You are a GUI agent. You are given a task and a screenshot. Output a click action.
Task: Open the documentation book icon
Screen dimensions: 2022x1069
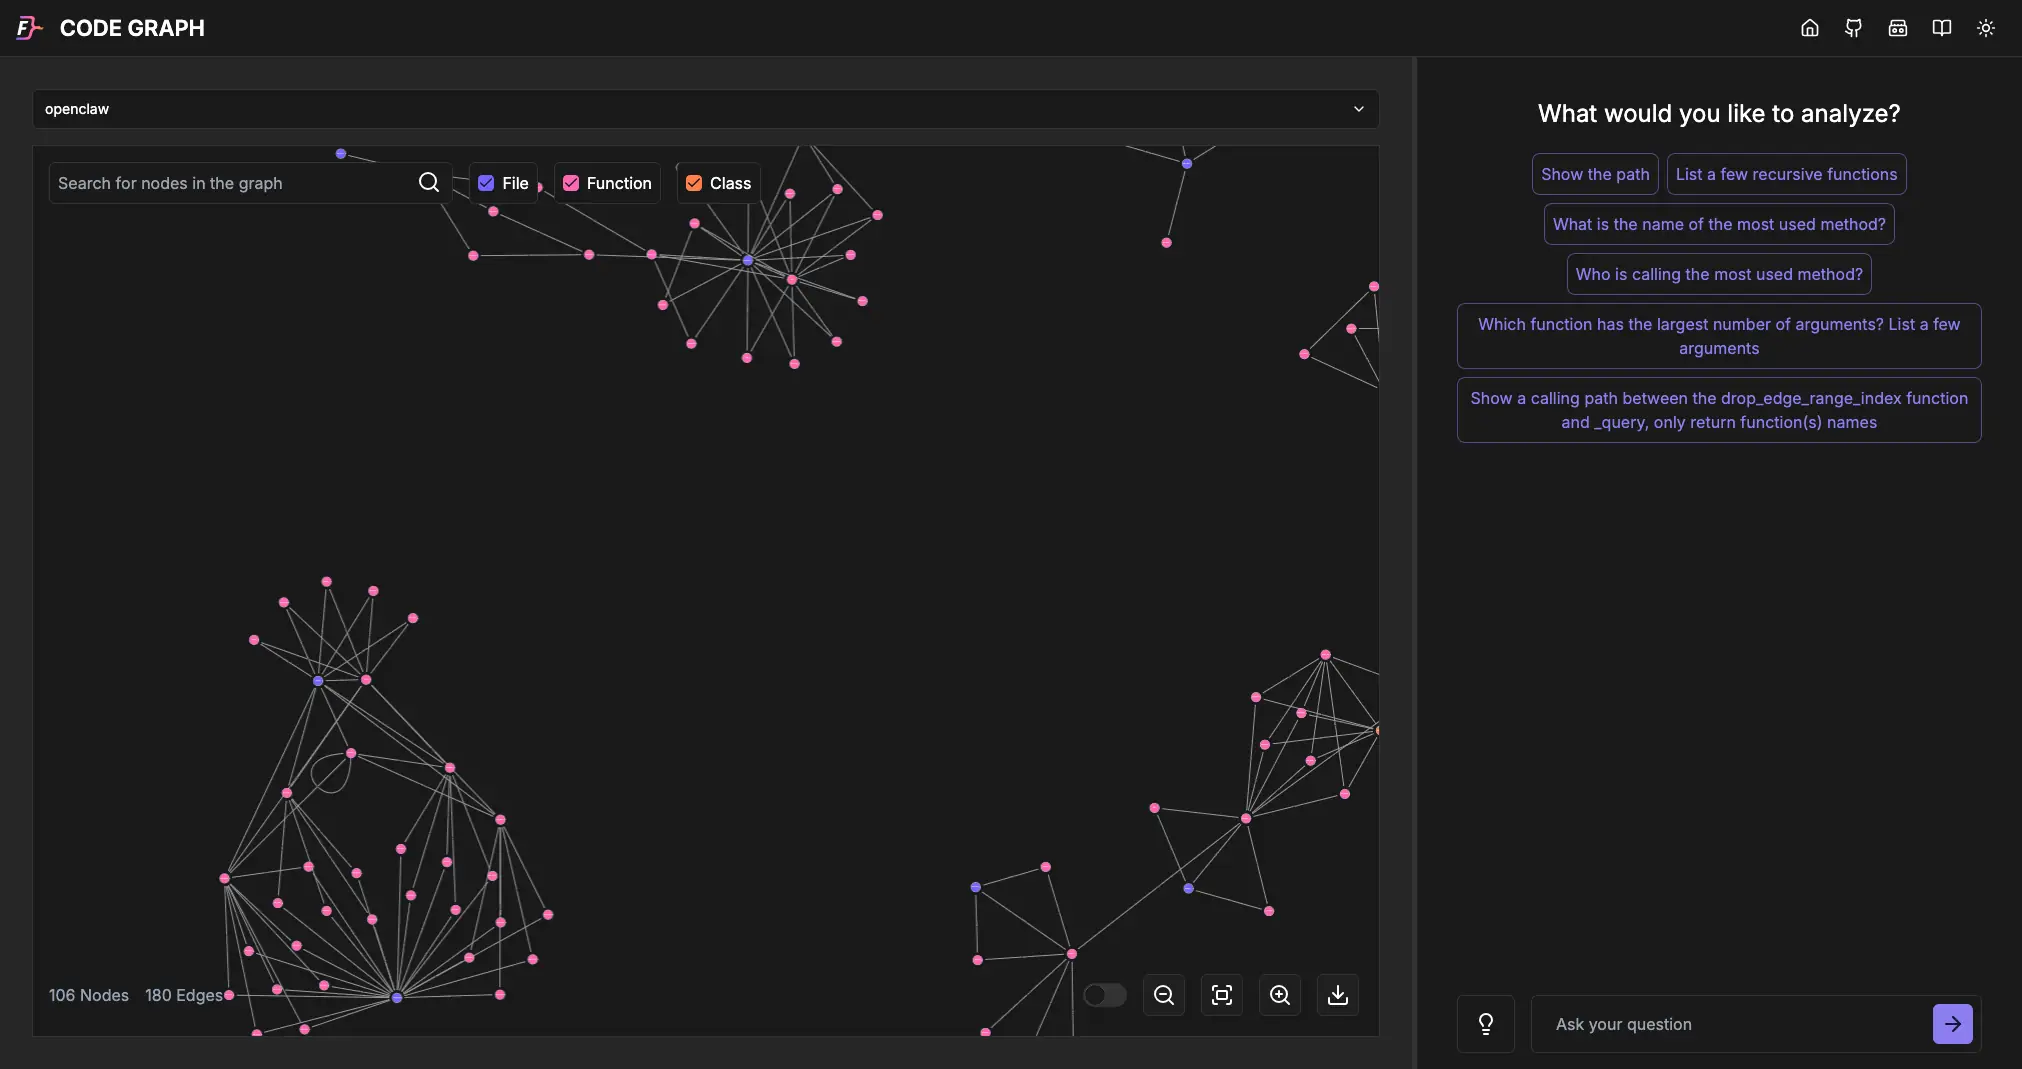coord(1942,28)
